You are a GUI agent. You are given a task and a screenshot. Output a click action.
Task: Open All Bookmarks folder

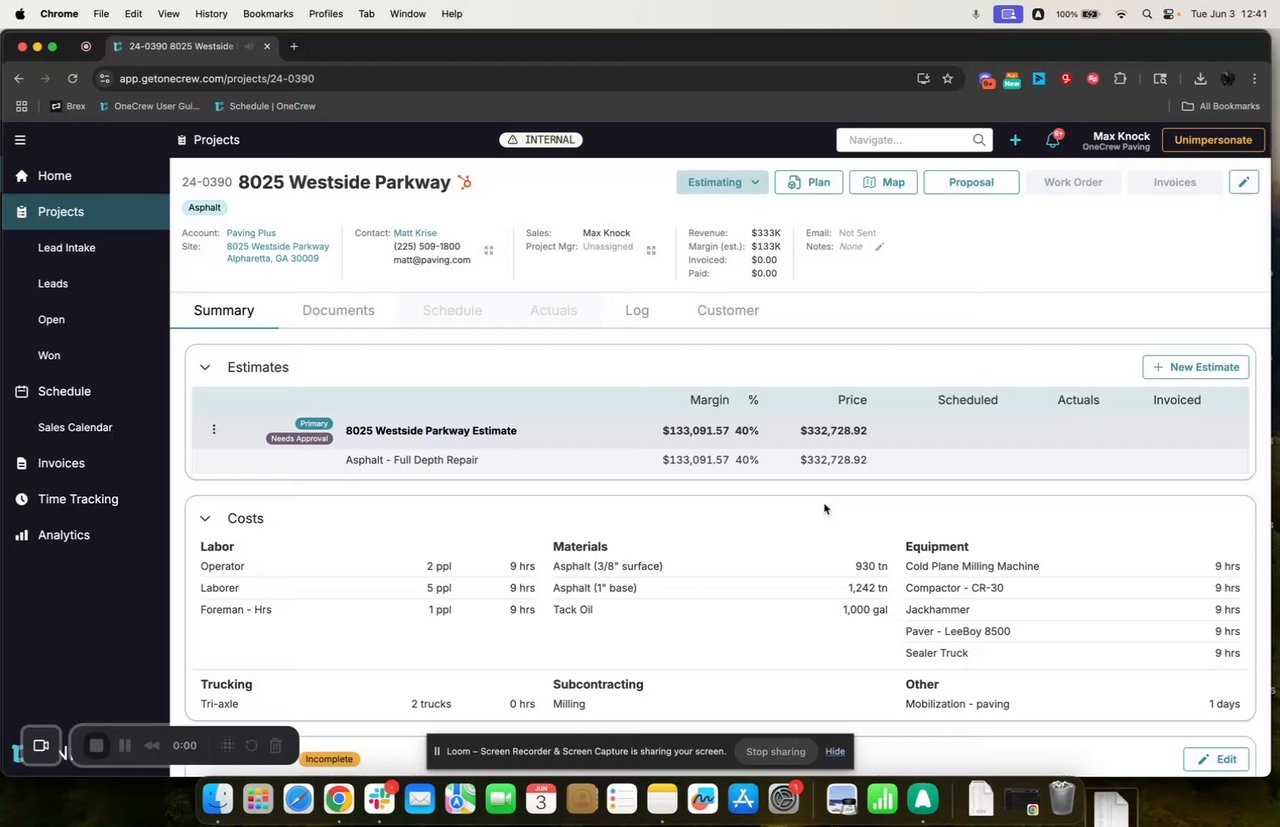pos(1220,106)
